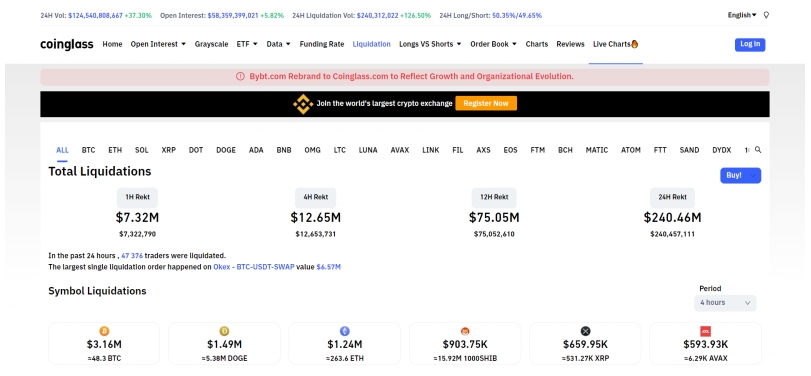Open the Okex - BTC-USDT-SWAP link

click(x=254, y=267)
